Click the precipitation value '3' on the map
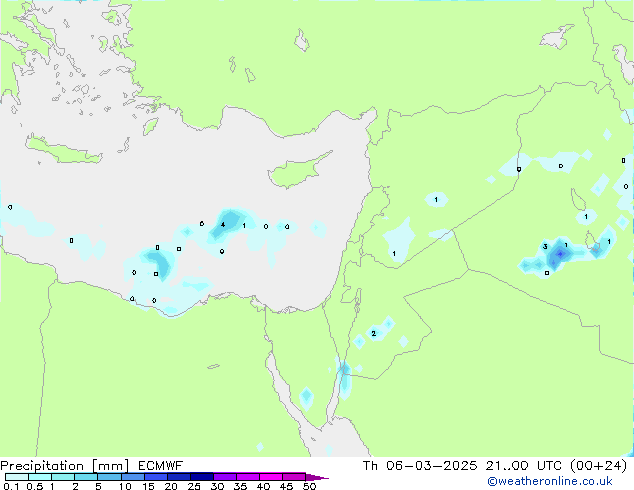634x490 pixels. pos(545,247)
